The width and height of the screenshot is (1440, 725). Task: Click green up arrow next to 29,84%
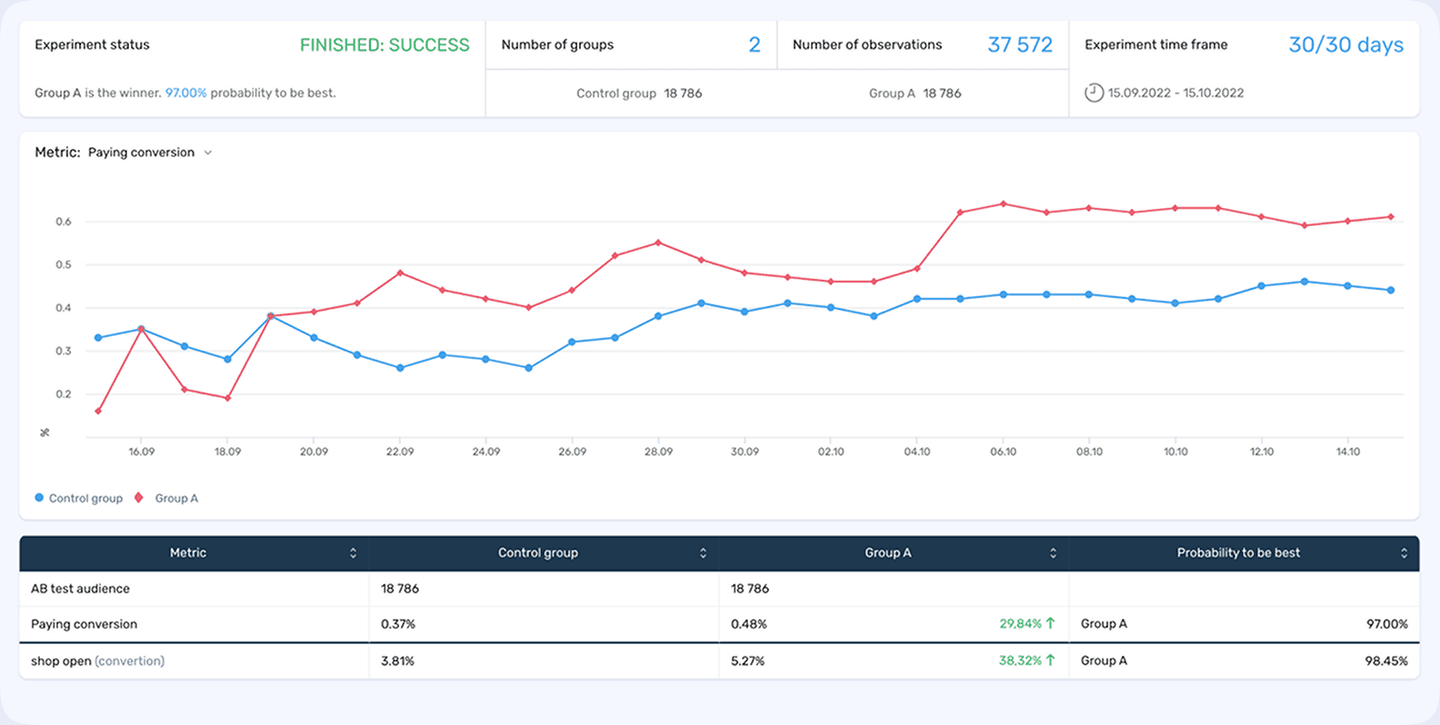(x=1051, y=624)
